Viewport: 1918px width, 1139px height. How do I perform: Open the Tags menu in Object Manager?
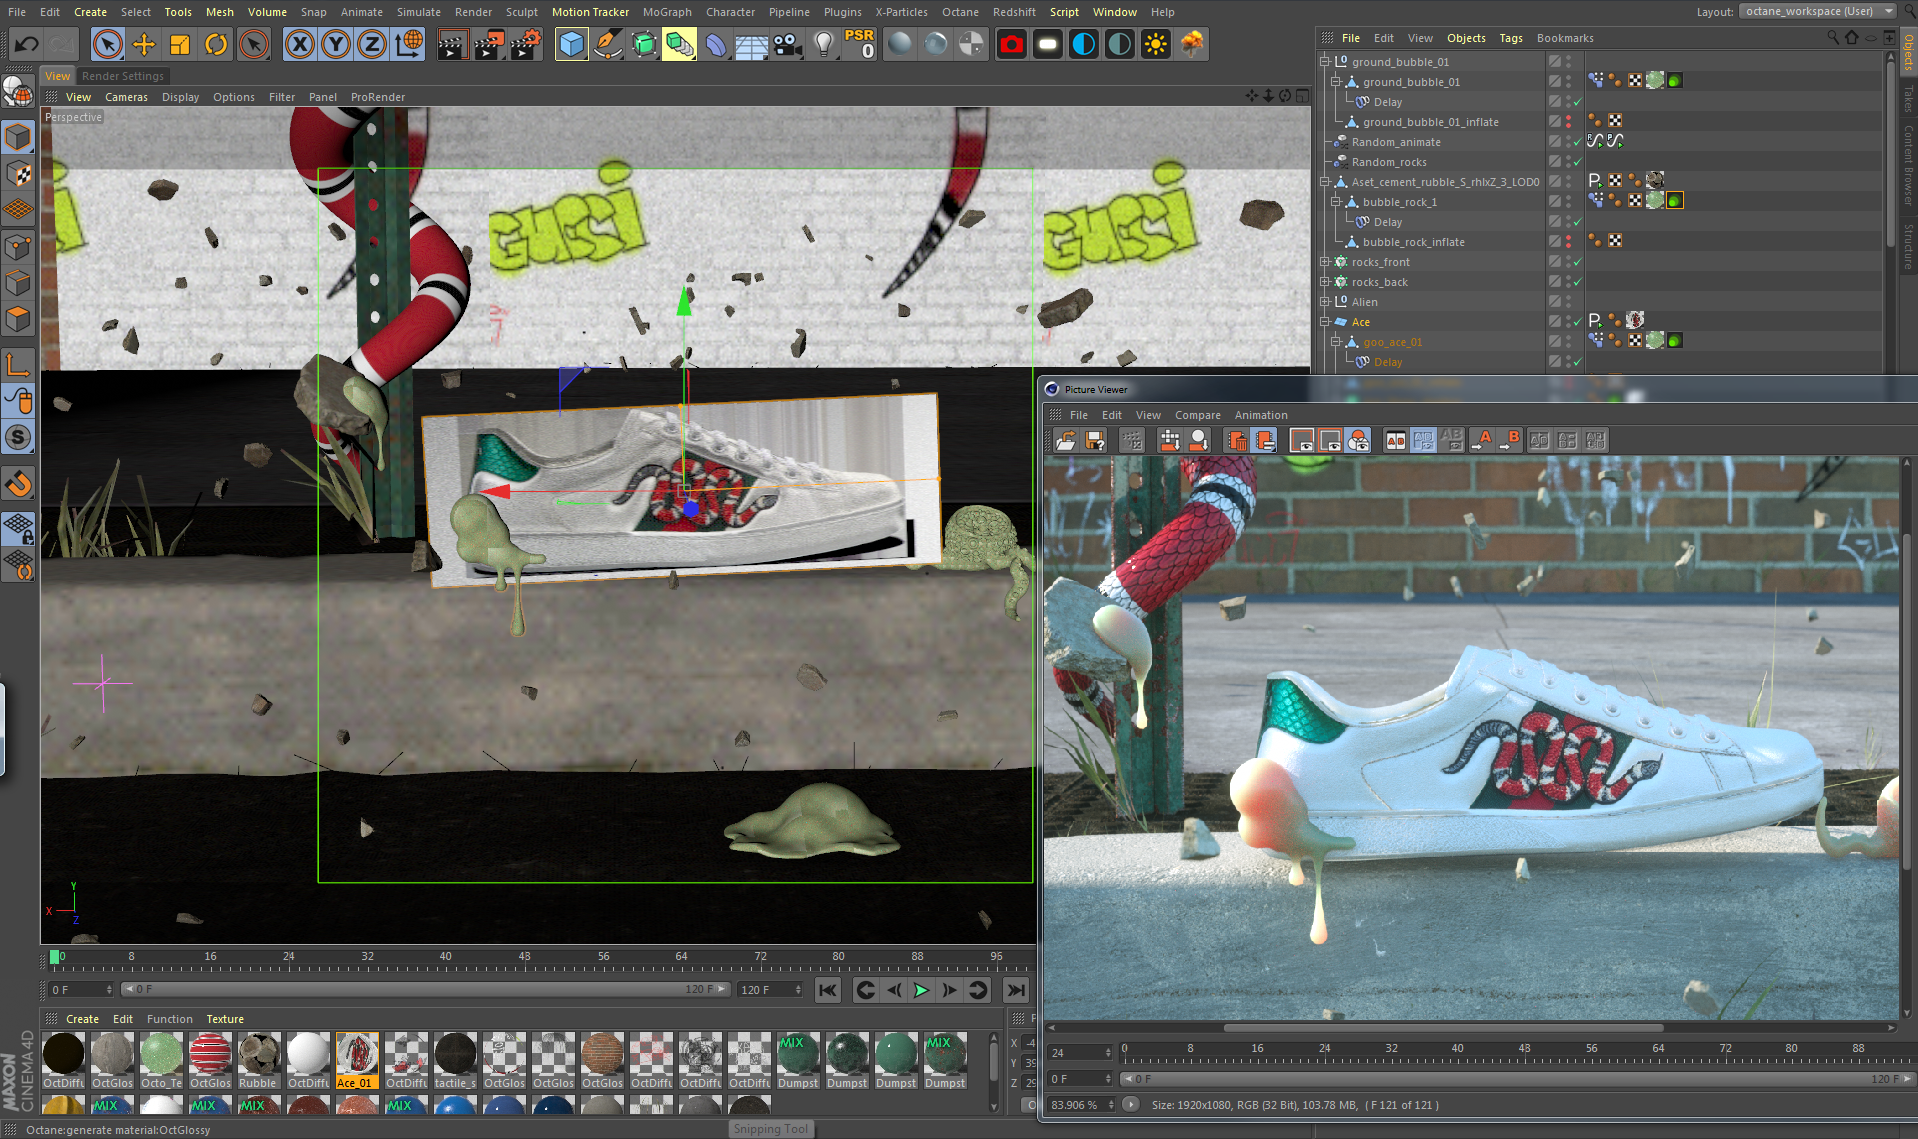coord(1510,38)
